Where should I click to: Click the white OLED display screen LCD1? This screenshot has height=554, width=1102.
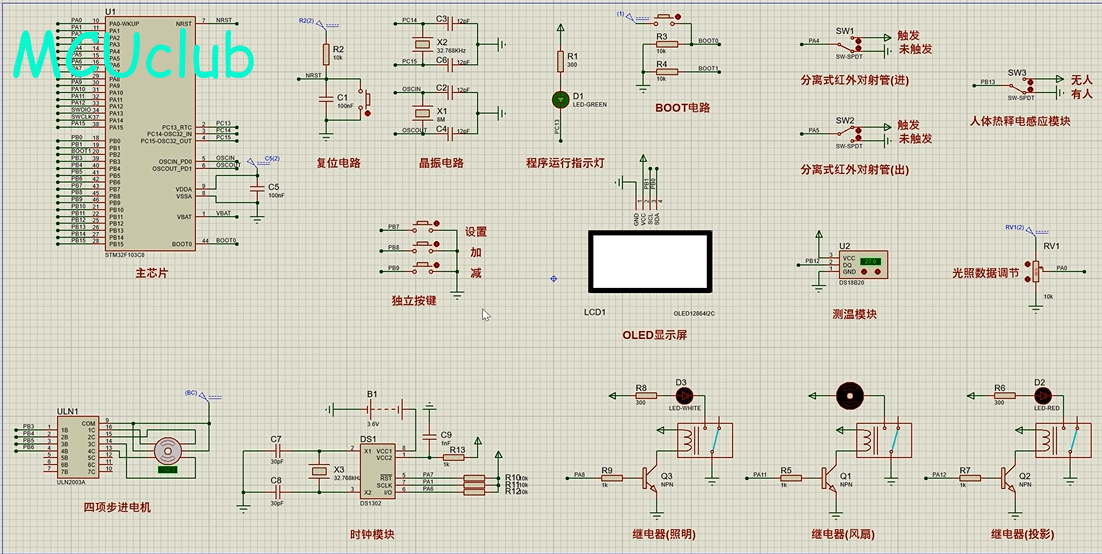(x=648, y=262)
